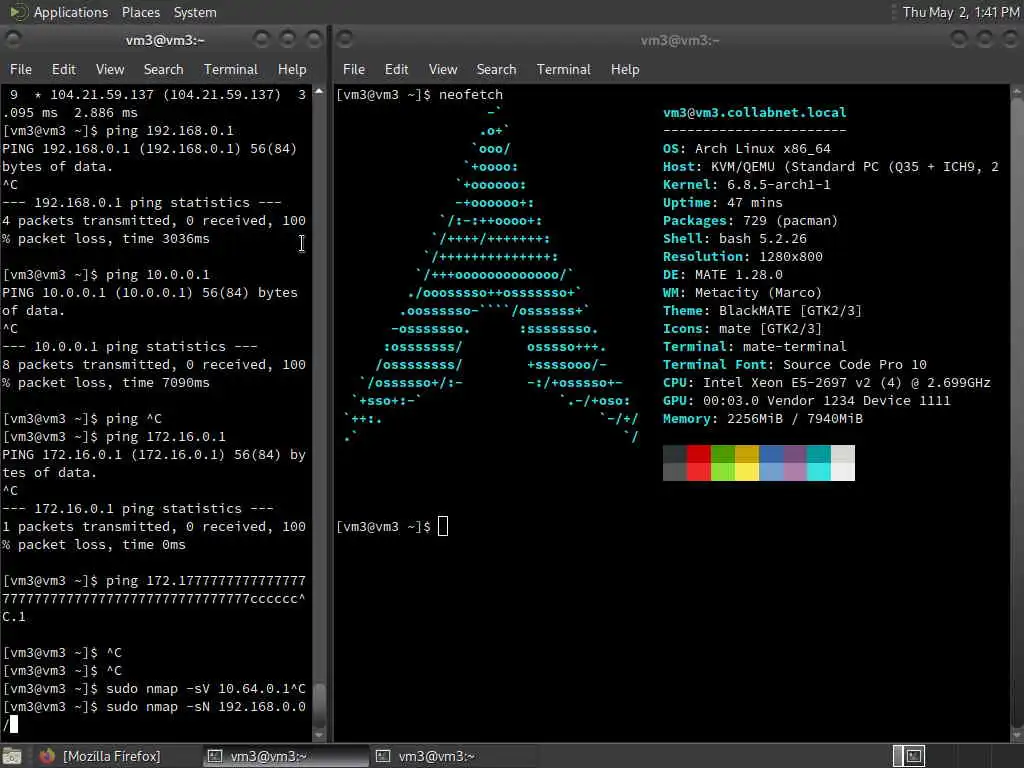Viewport: 1024px width, 768px height.
Task: Click Show Desktop icon in bottom panel
Action: point(12,756)
